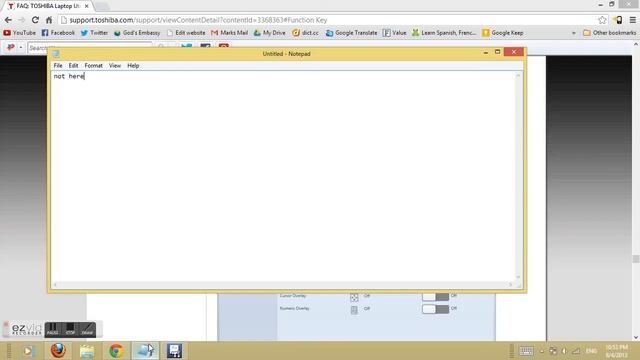Open the YouTube bookmark
This screenshot has height=360, width=640.
pos(20,33)
